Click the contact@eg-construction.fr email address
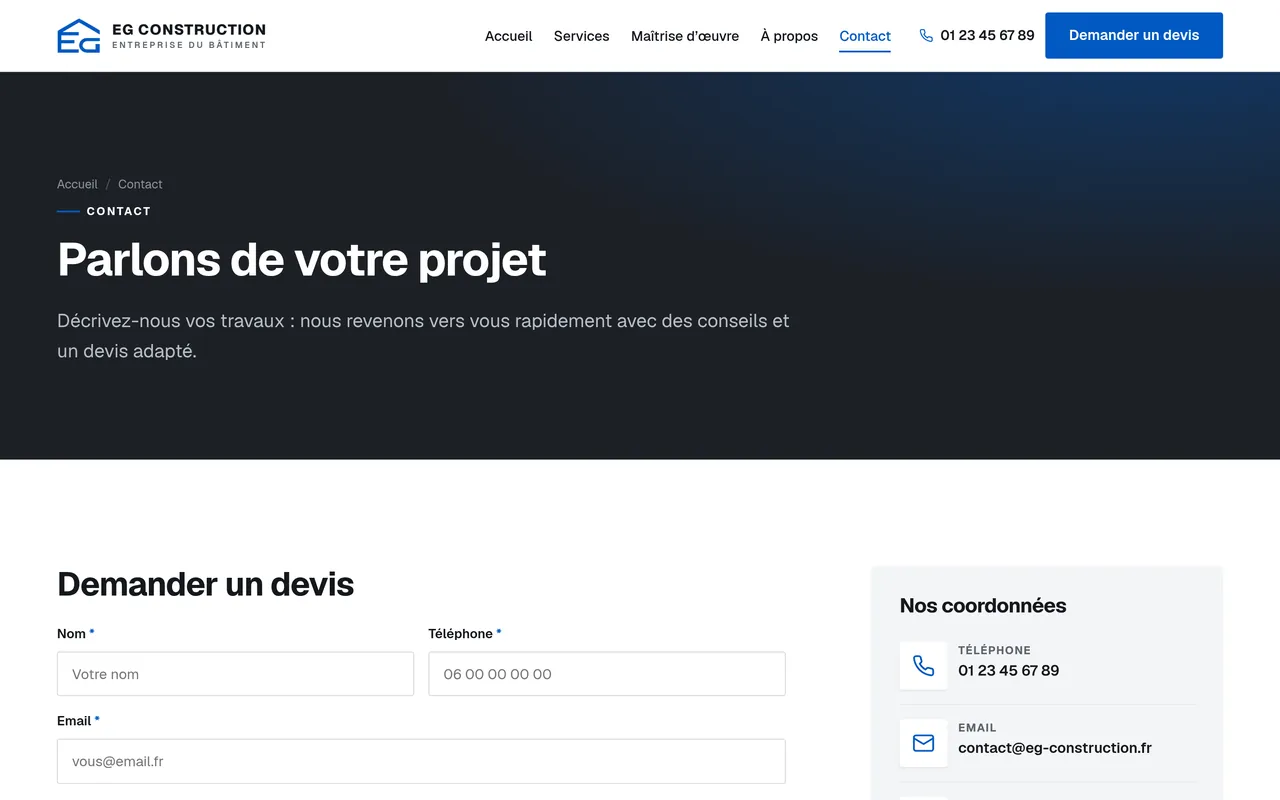Viewport: 1280px width, 800px height. click(x=1055, y=748)
